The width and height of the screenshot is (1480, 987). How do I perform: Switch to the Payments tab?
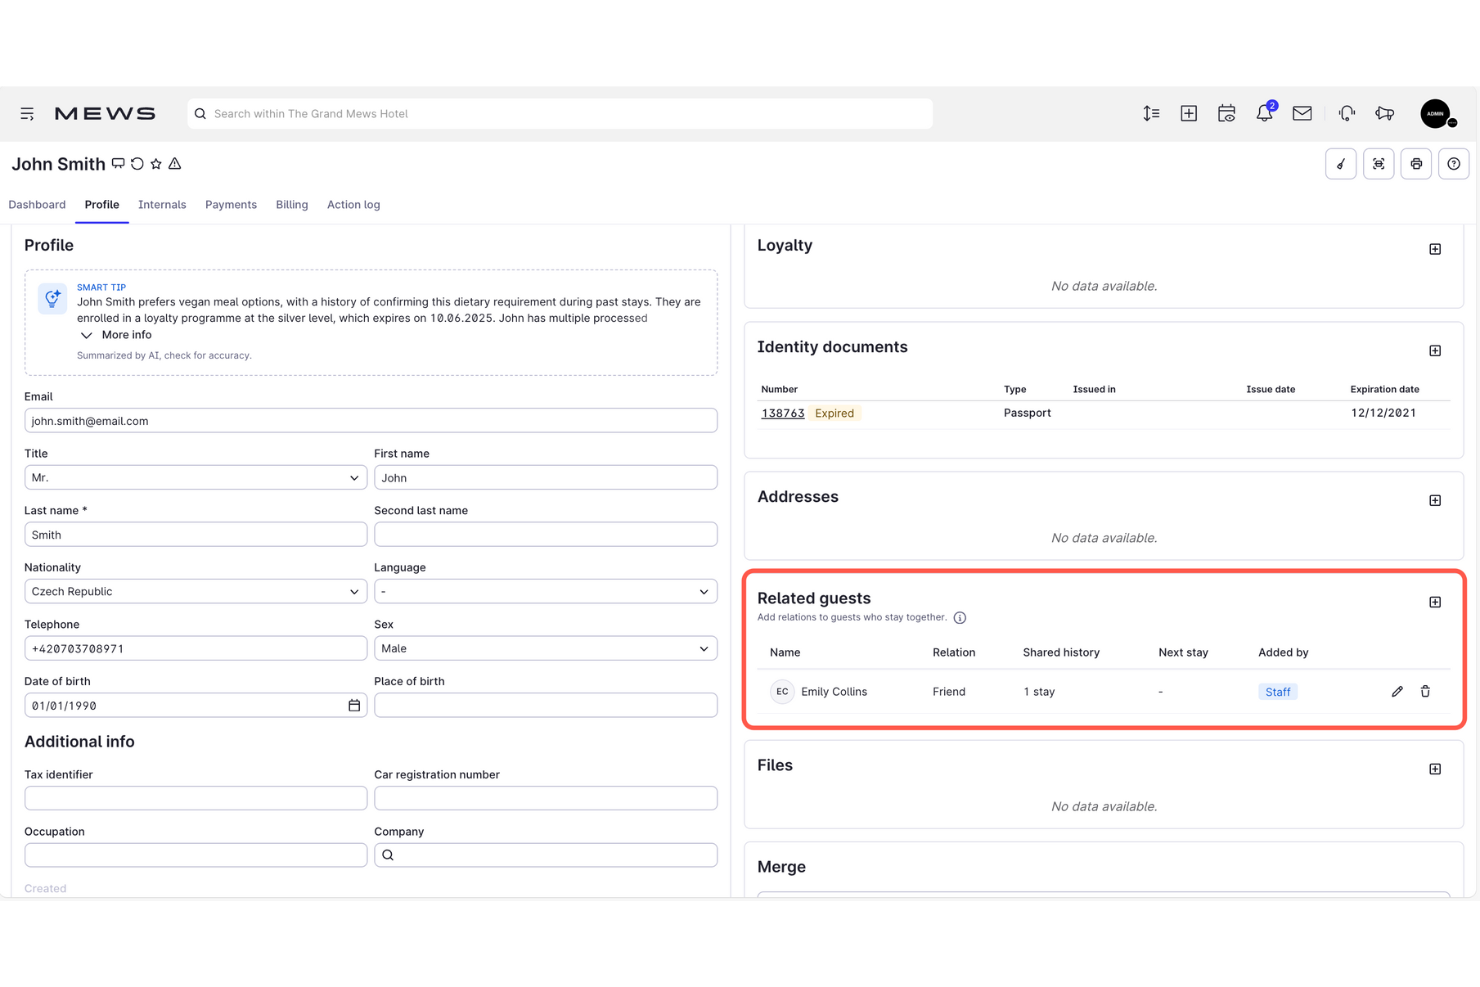click(x=231, y=204)
